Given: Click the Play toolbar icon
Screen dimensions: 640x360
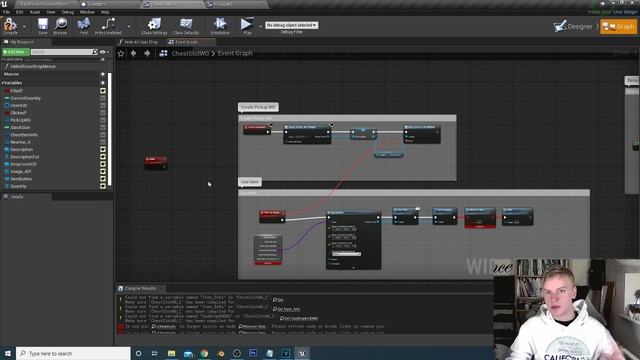Looking at the screenshot, I should tap(247, 25).
